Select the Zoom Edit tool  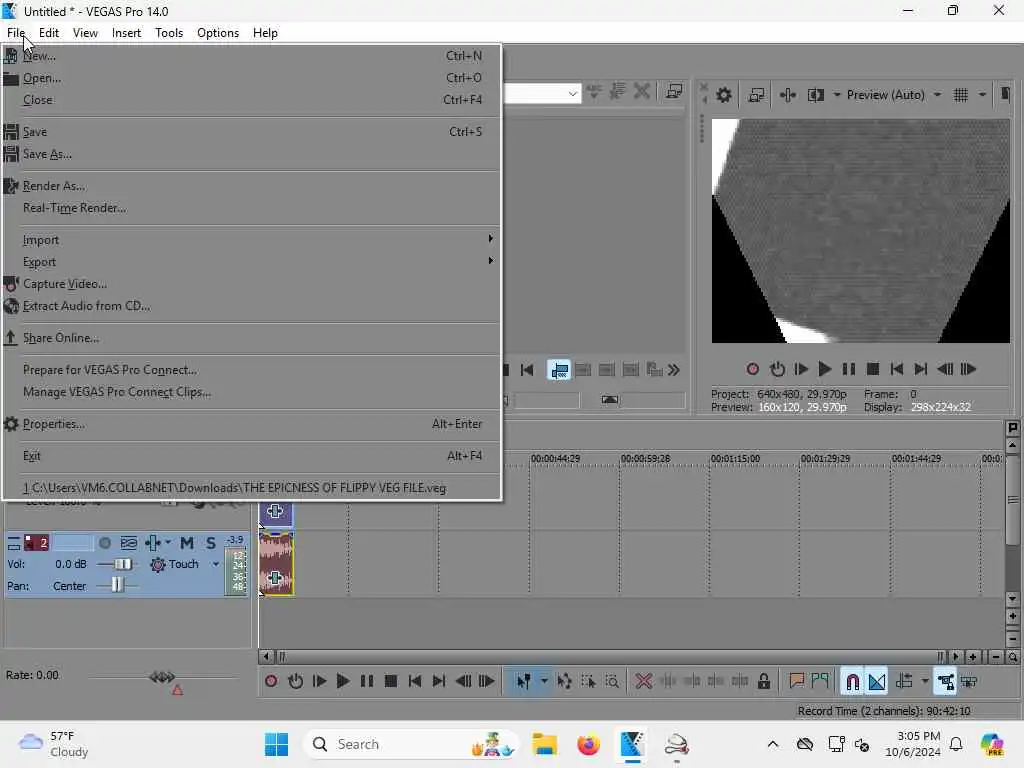click(612, 682)
